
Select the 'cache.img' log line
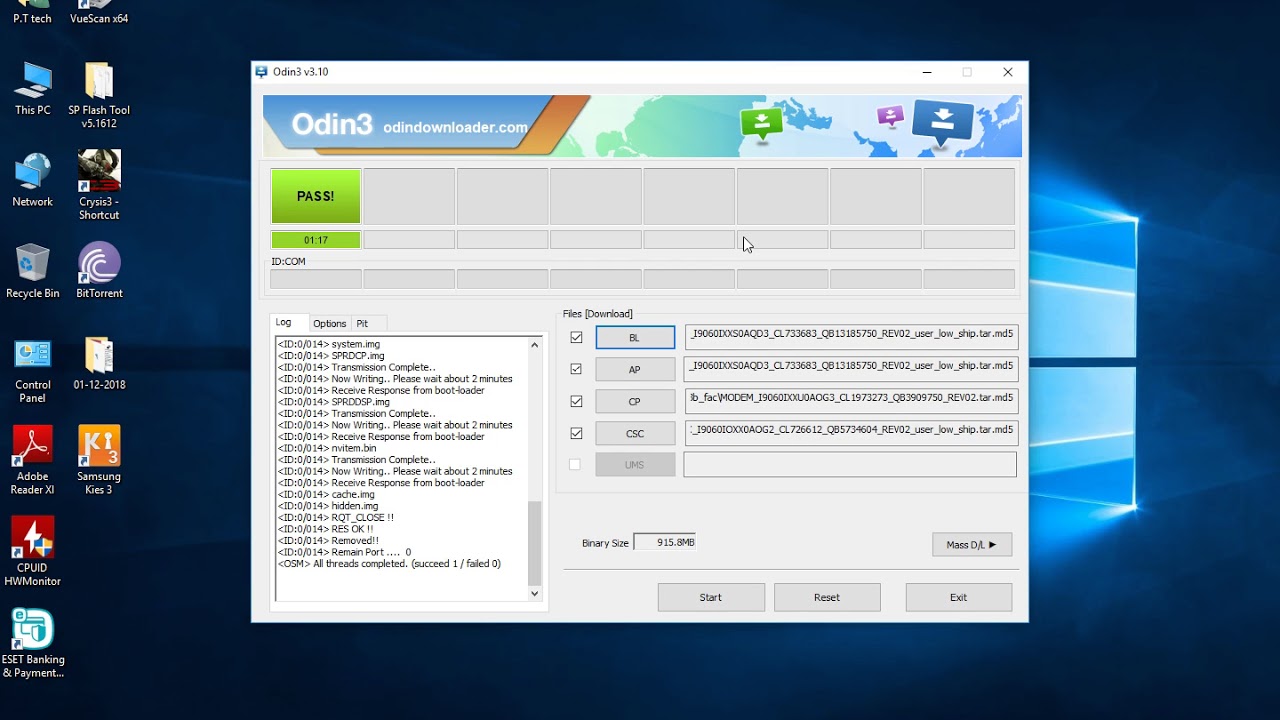click(x=326, y=494)
